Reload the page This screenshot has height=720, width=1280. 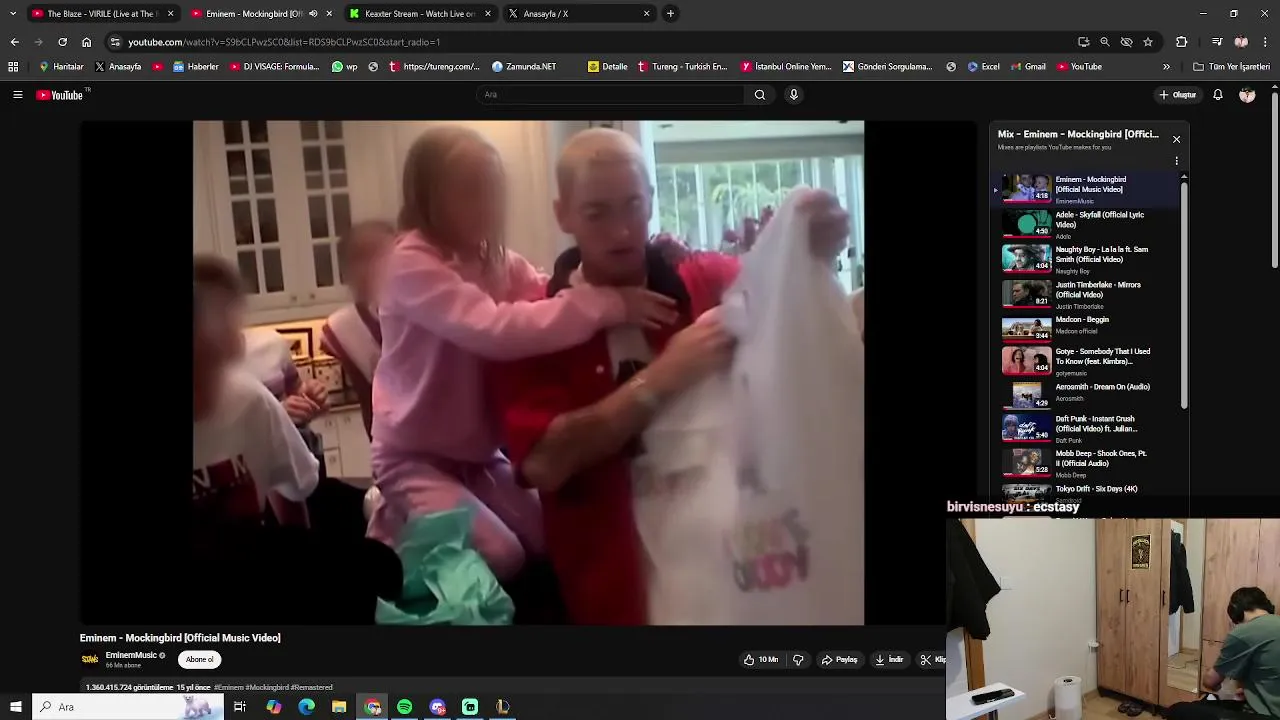click(62, 42)
